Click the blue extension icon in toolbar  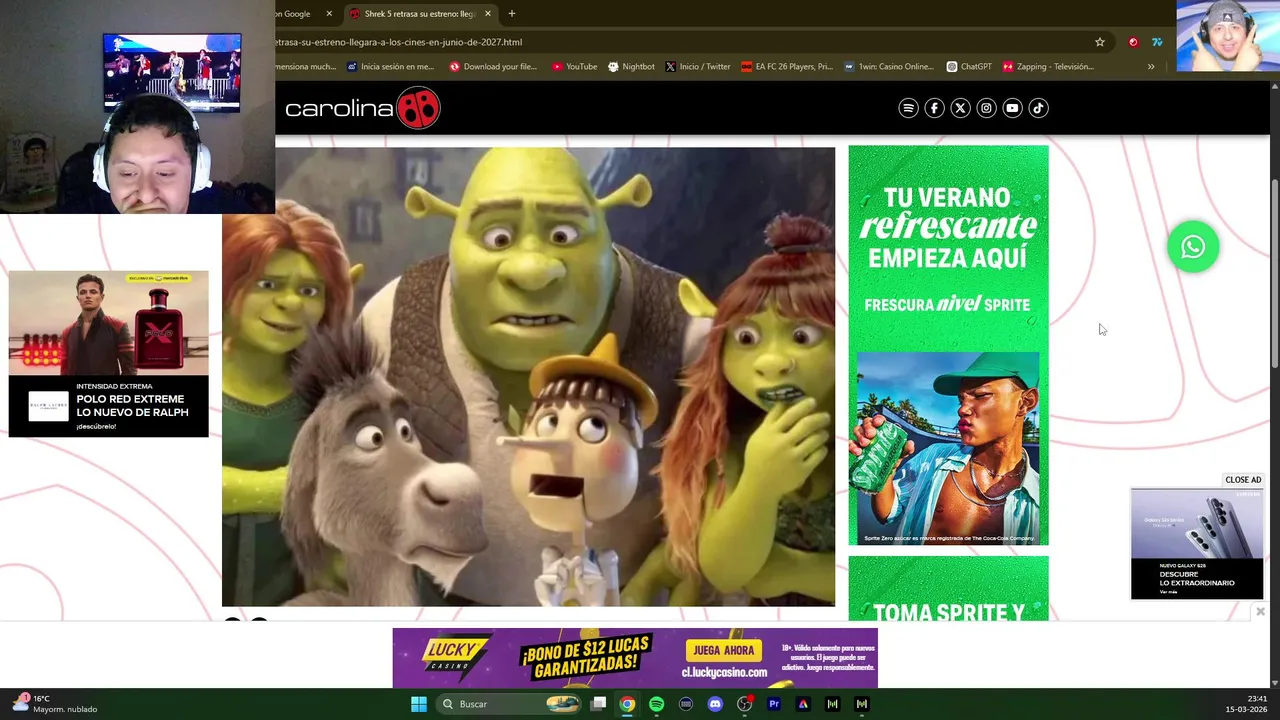tap(1157, 42)
